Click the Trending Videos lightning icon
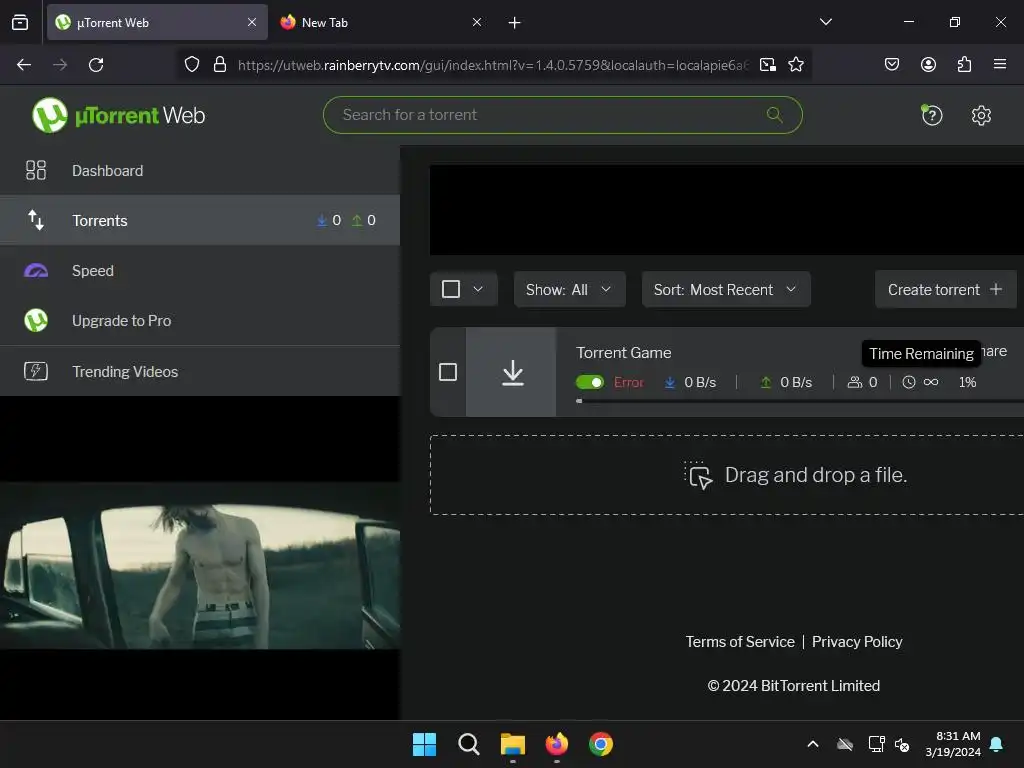The height and width of the screenshot is (768, 1024). pos(36,371)
